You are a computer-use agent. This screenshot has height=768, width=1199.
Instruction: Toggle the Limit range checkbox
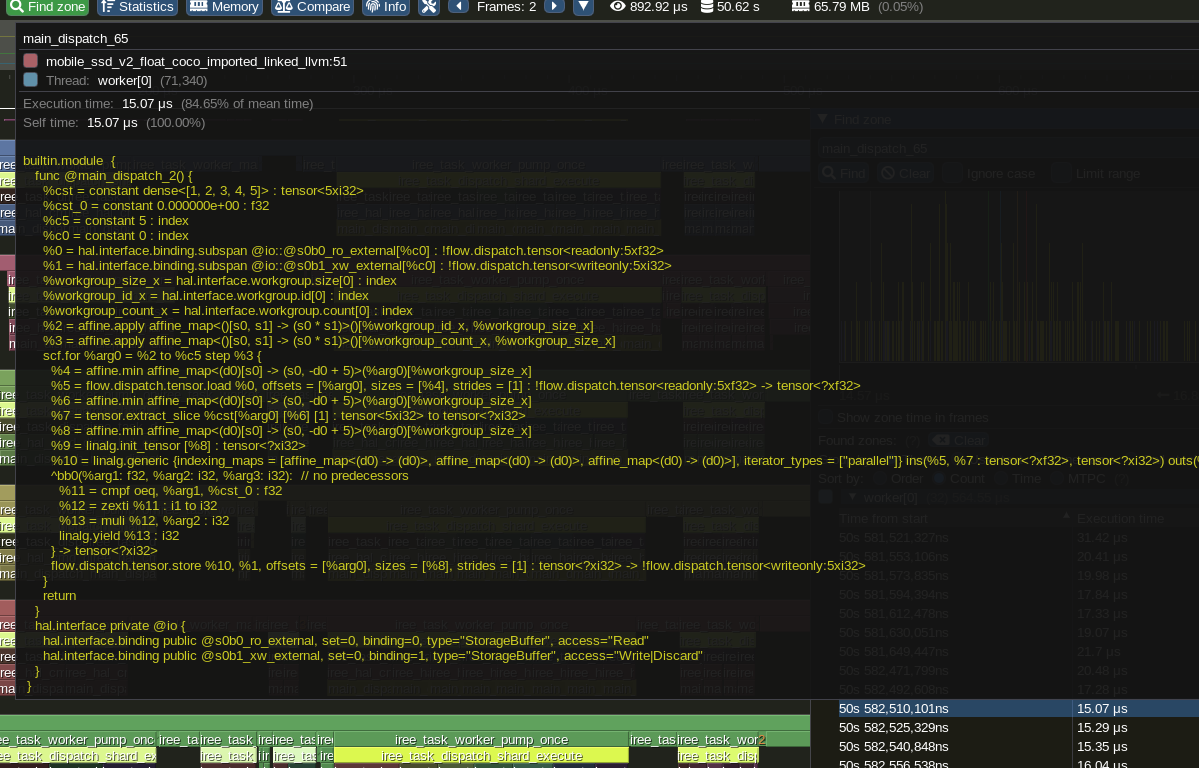(1061, 174)
